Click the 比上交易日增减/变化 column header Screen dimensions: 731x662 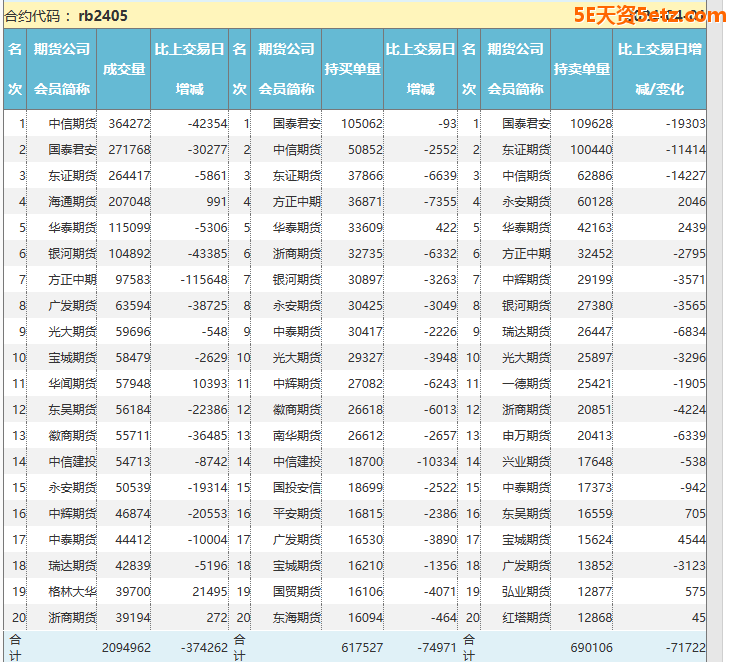[659, 69]
